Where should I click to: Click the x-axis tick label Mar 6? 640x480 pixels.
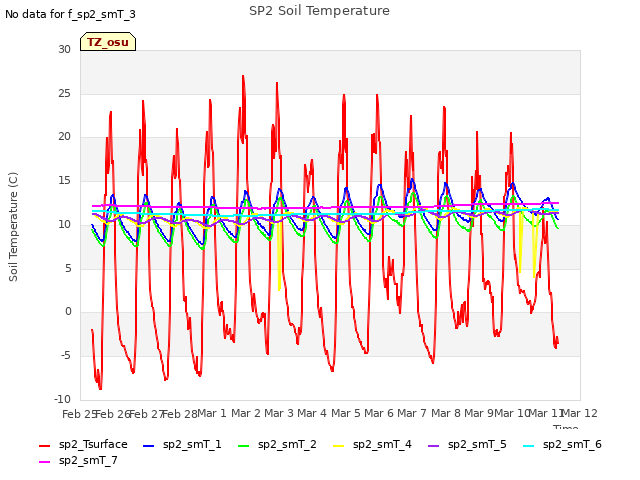pos(379,413)
